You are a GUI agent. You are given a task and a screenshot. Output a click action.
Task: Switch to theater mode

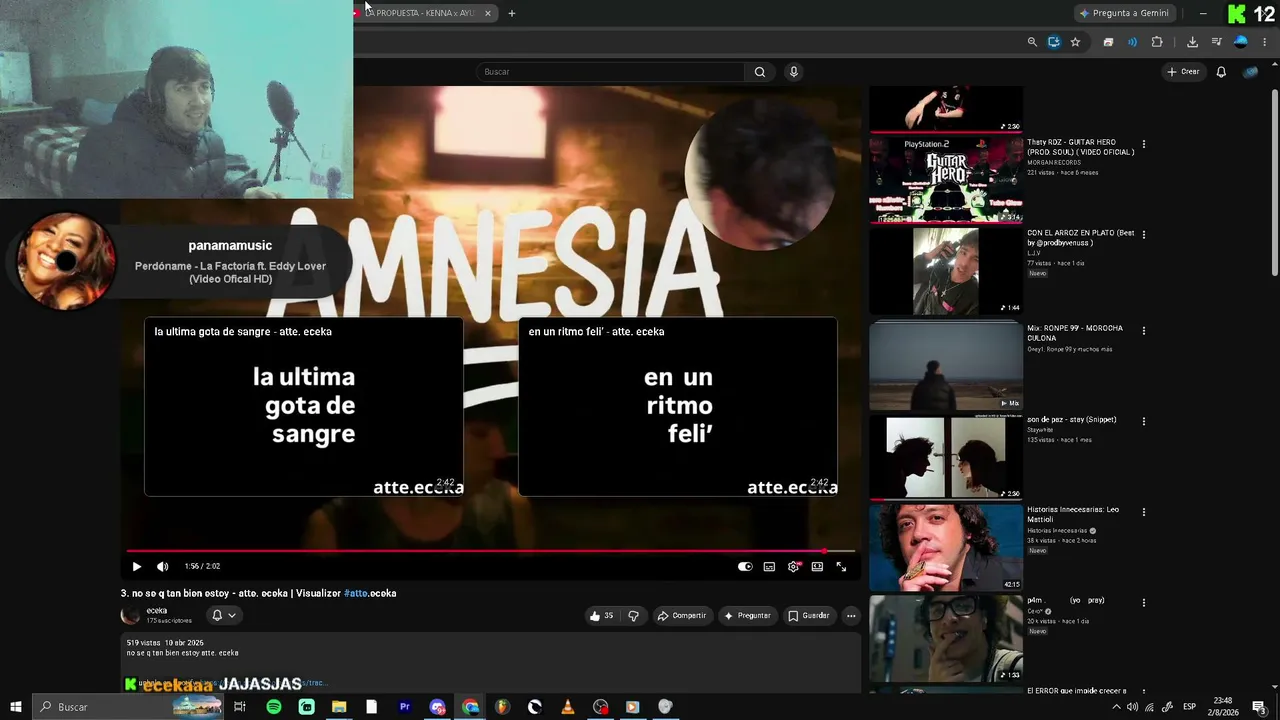[x=817, y=567]
